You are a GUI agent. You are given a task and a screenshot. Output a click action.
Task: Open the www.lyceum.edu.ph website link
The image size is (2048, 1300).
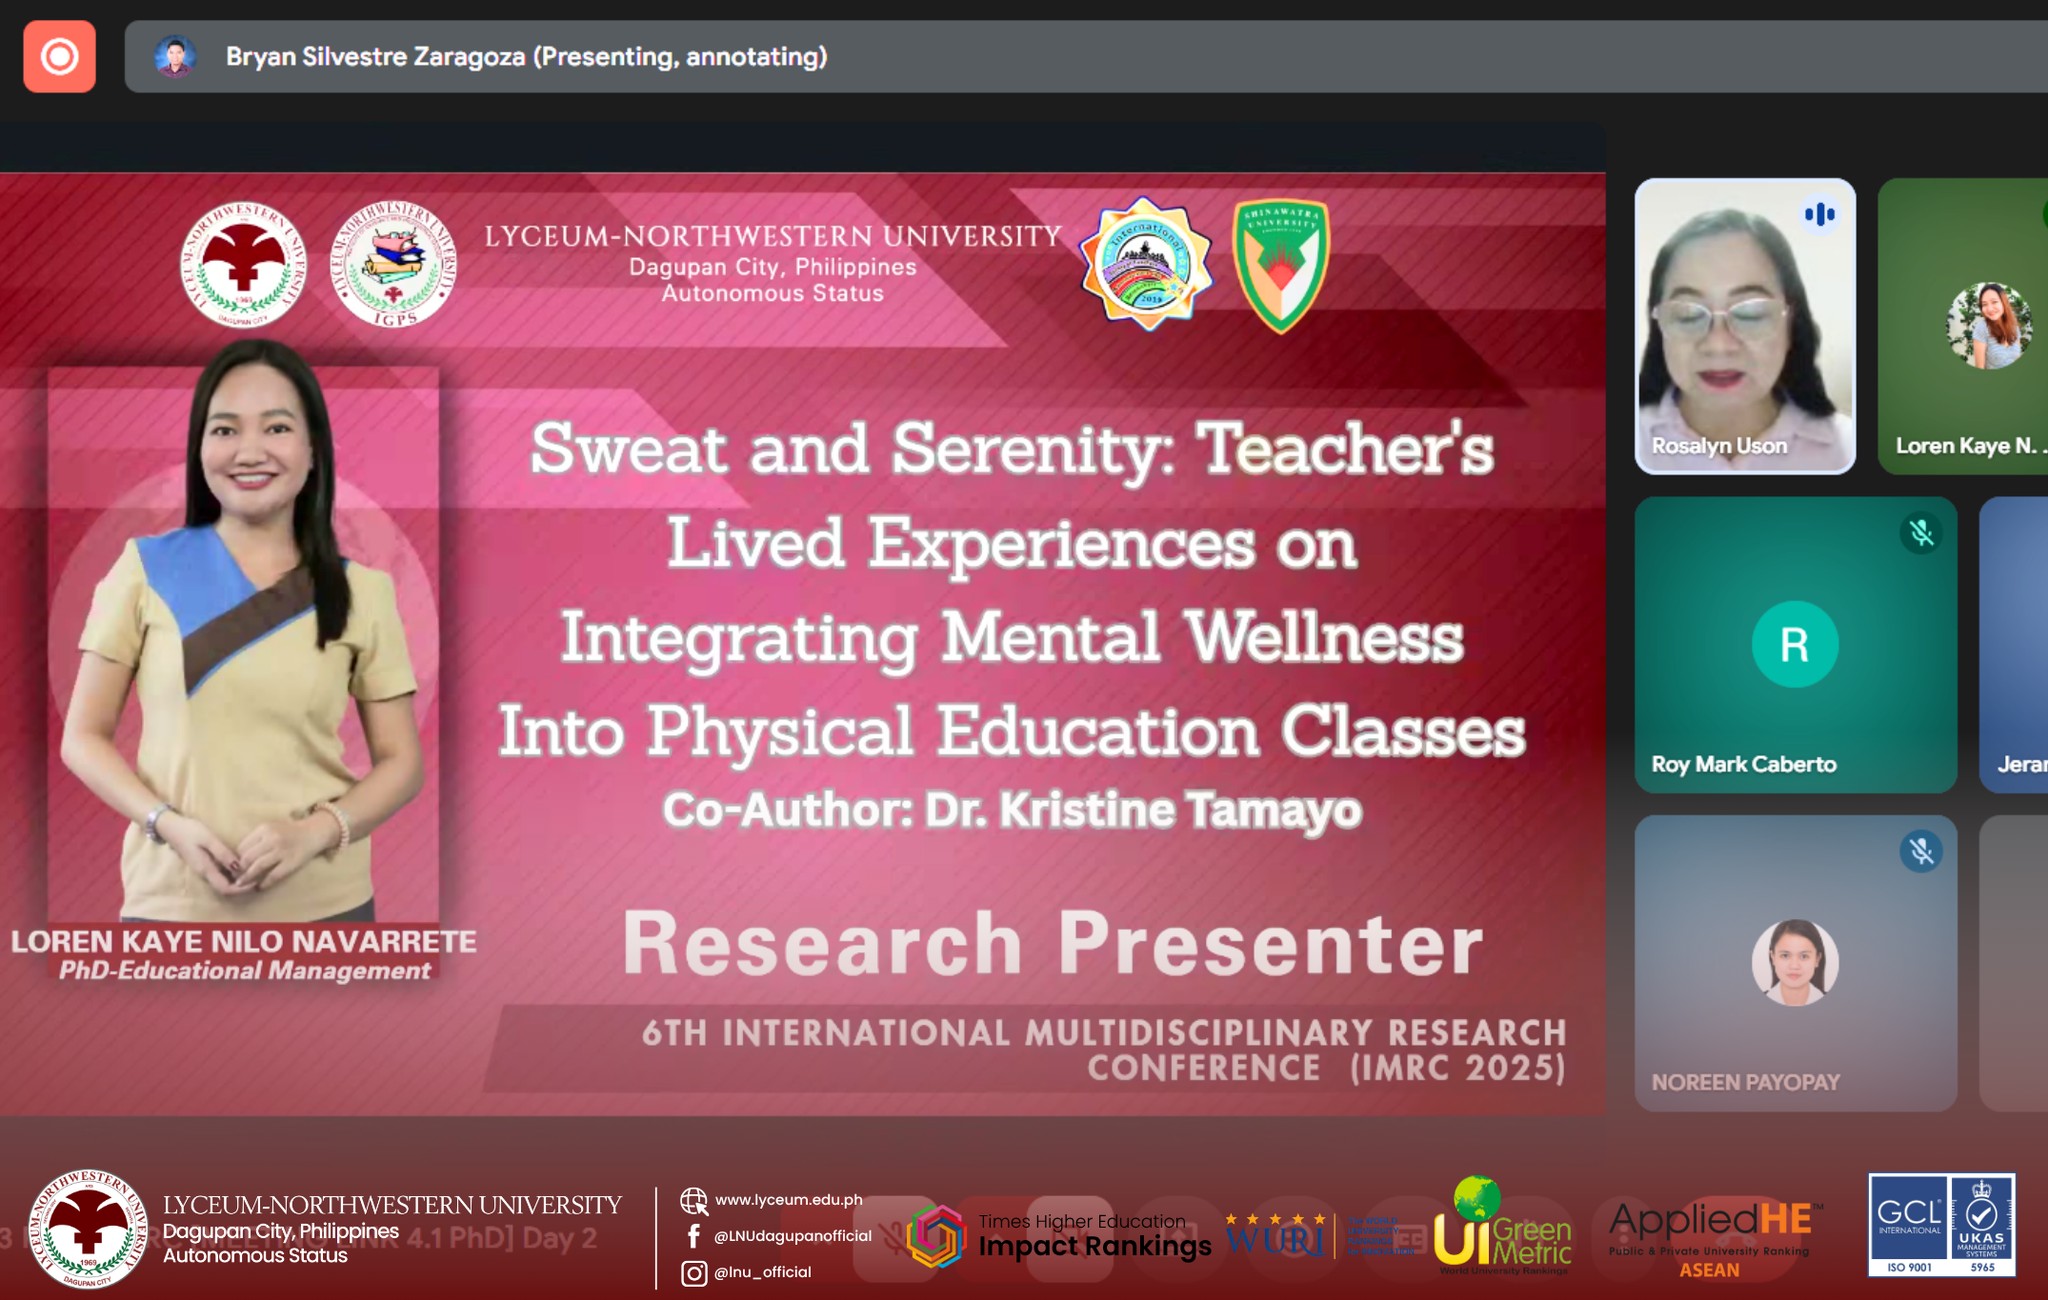coord(788,1200)
